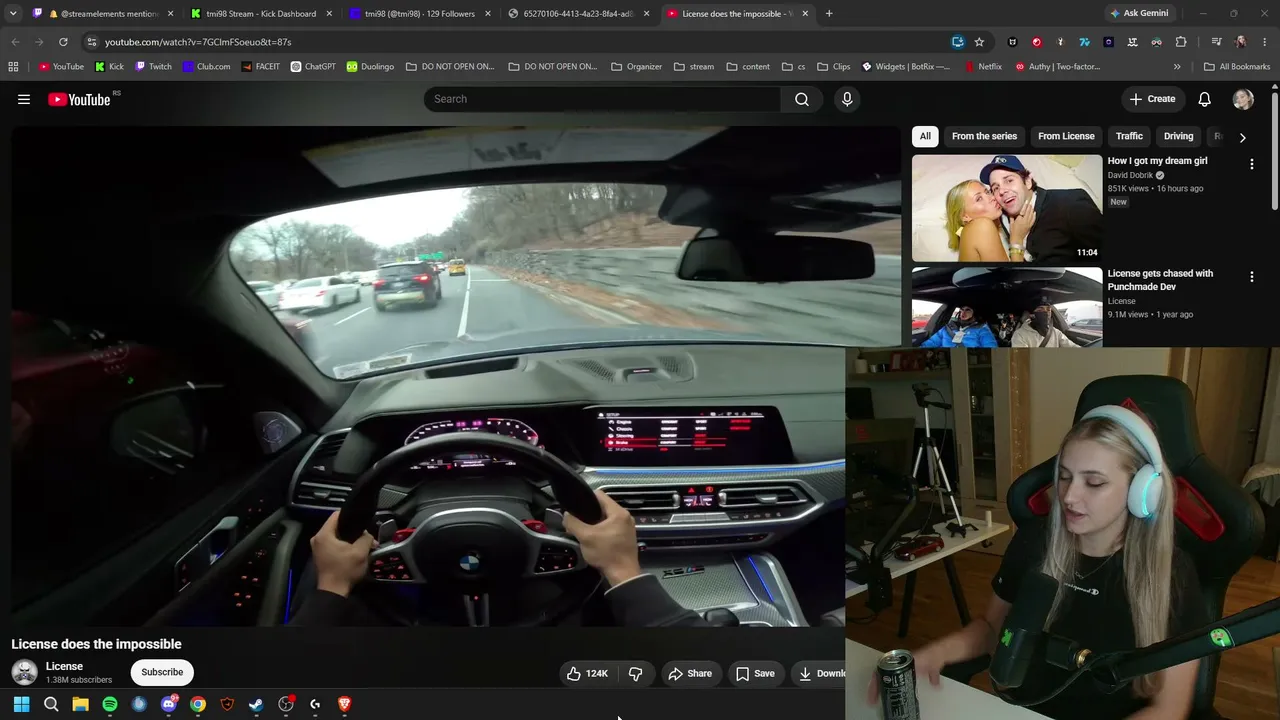Open the stream bookmarks folder
The height and width of the screenshot is (720, 1280).
click(x=694, y=67)
